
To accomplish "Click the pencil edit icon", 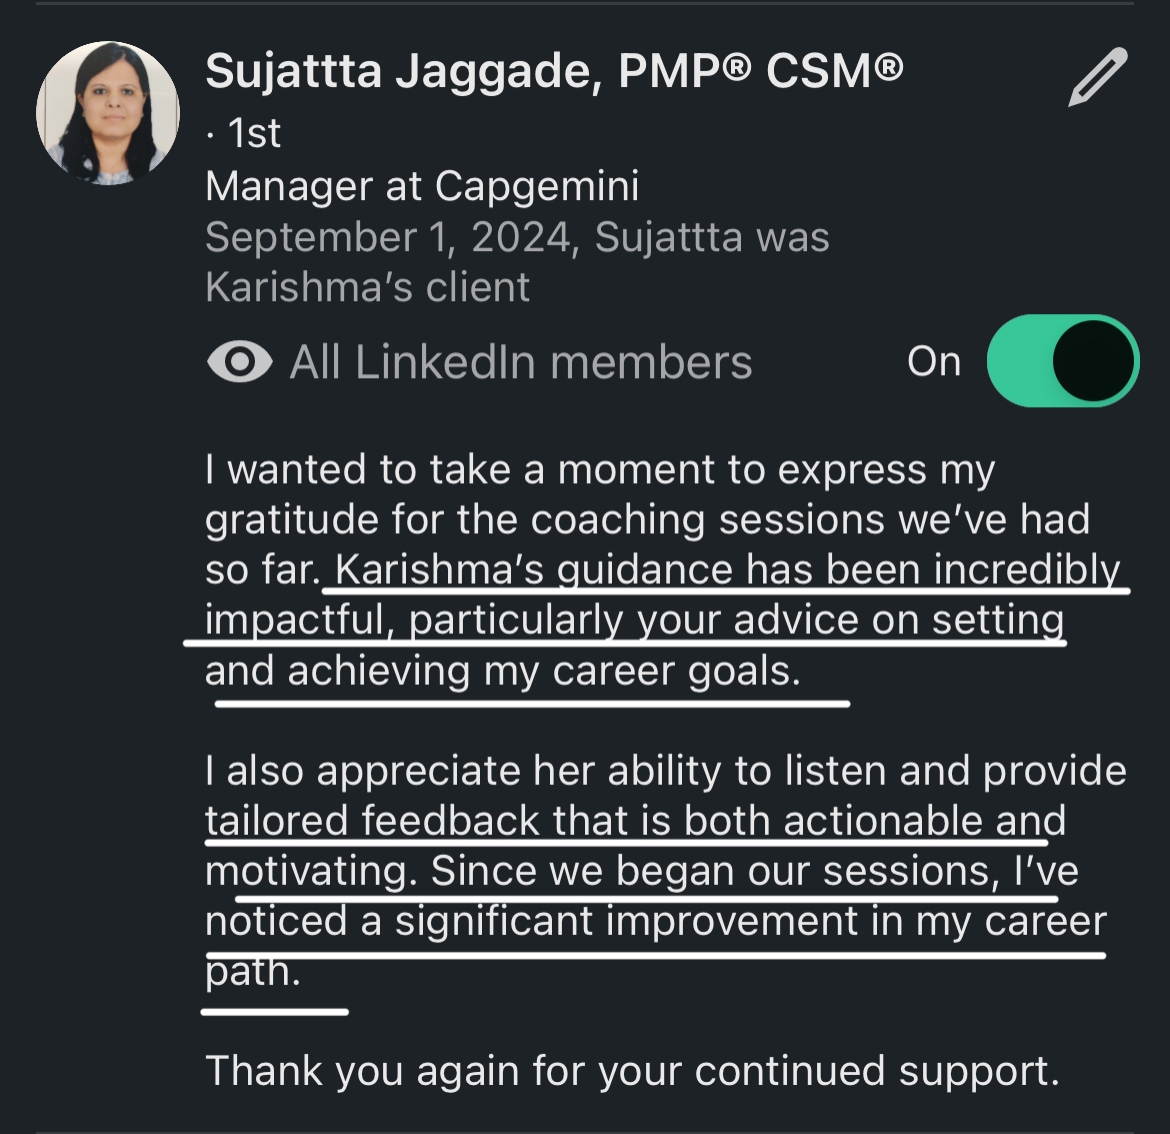I will 1097,77.
